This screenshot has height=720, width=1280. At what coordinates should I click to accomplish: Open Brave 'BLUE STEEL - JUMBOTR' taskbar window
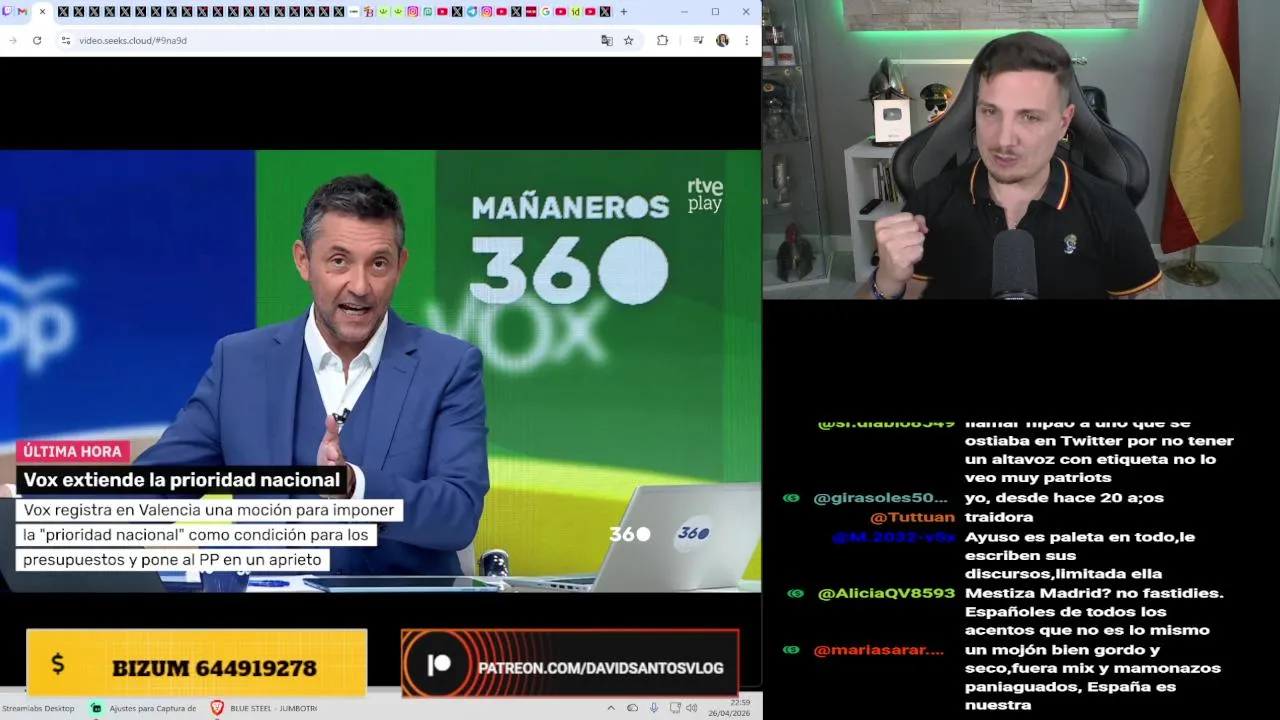(x=264, y=708)
